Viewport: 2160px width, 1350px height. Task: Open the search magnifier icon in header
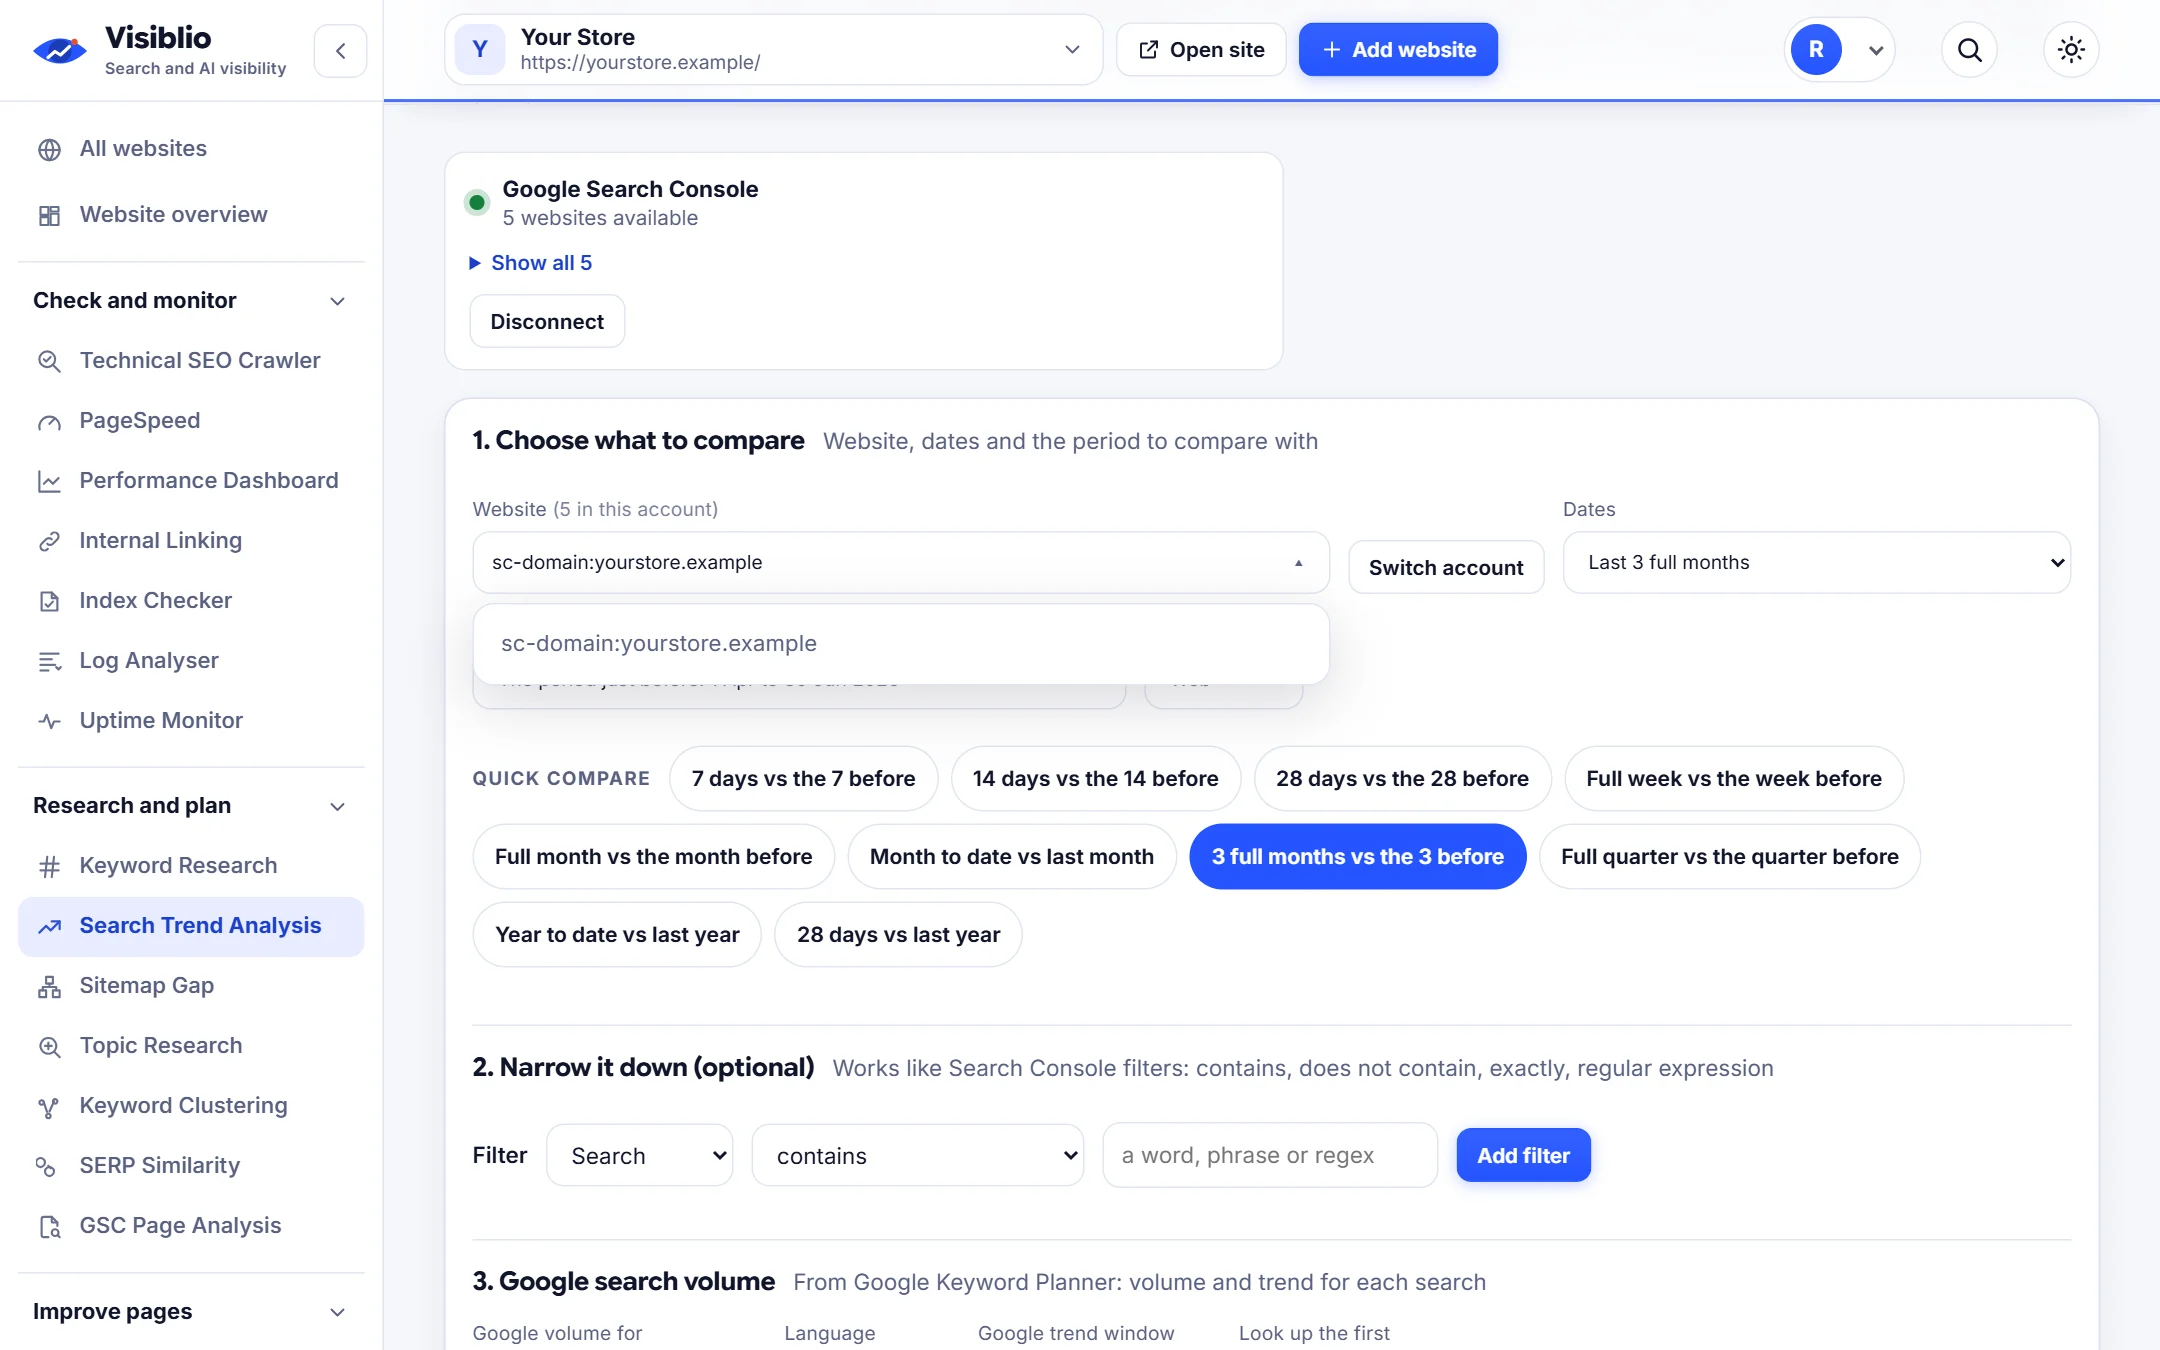1969,50
